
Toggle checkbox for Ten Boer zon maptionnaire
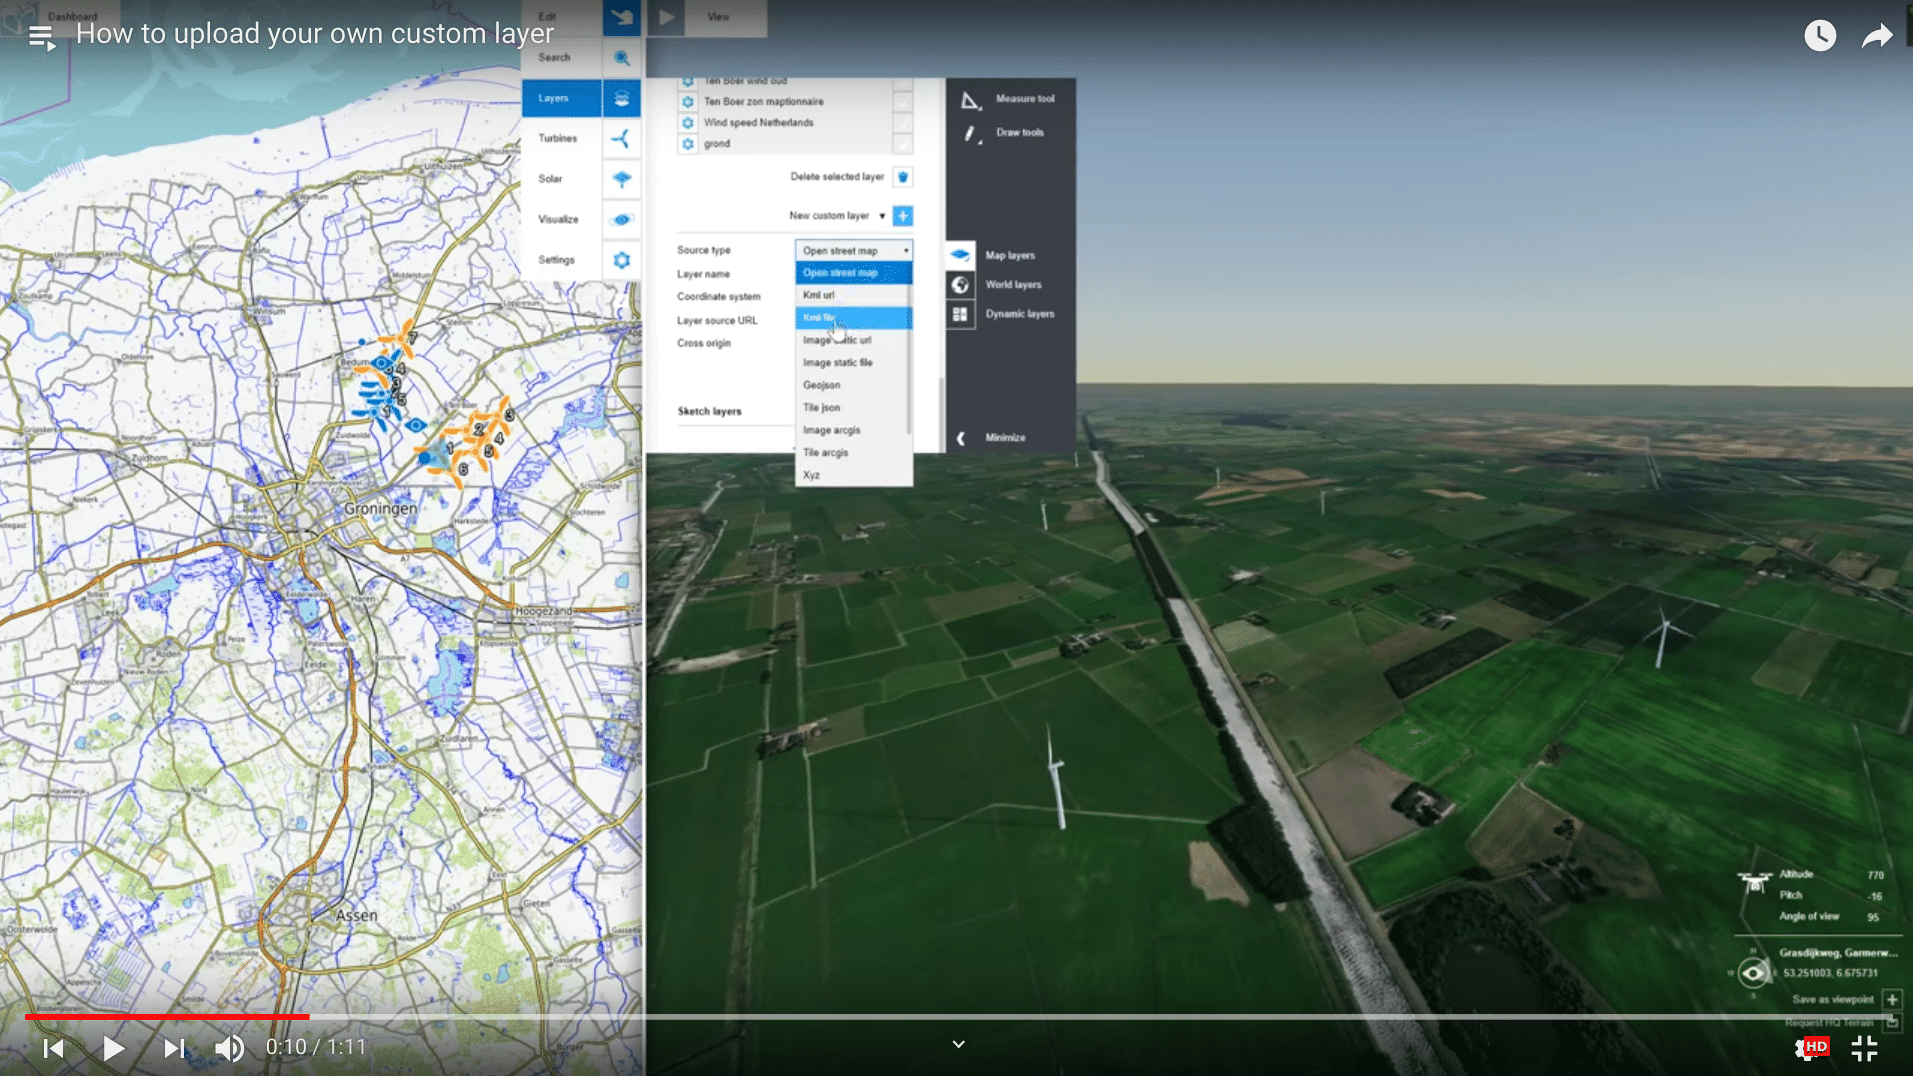point(903,102)
